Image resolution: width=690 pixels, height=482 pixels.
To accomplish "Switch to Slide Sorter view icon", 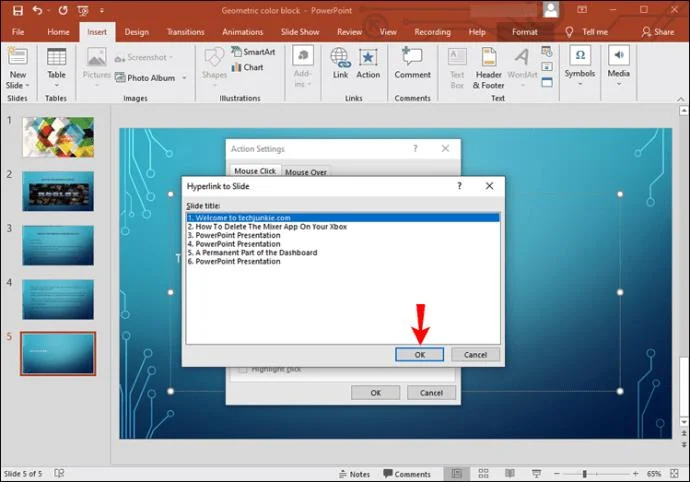I will click(x=483, y=474).
